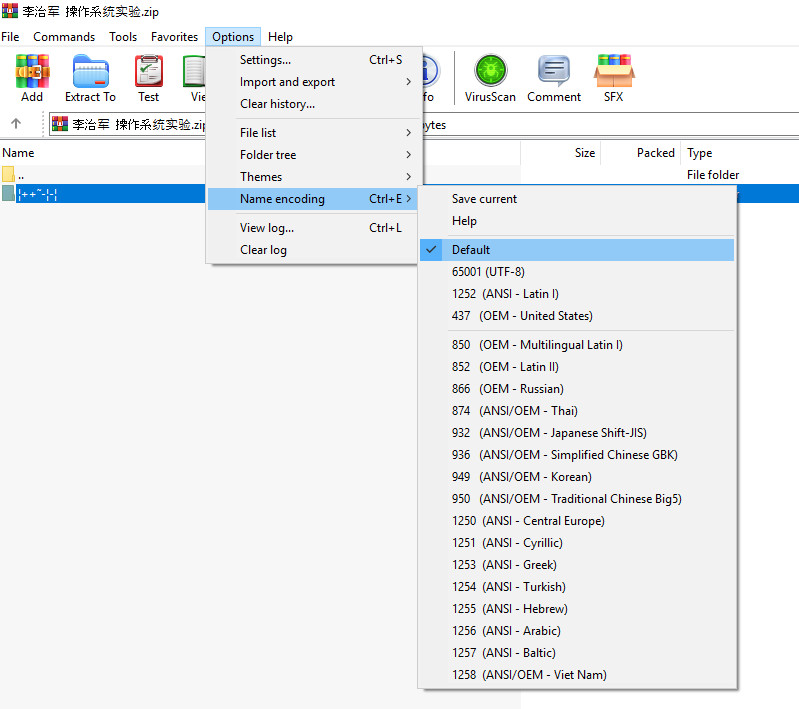This screenshot has height=709, width=799.
Task: Click Clear history in Options menu
Action: 277,104
